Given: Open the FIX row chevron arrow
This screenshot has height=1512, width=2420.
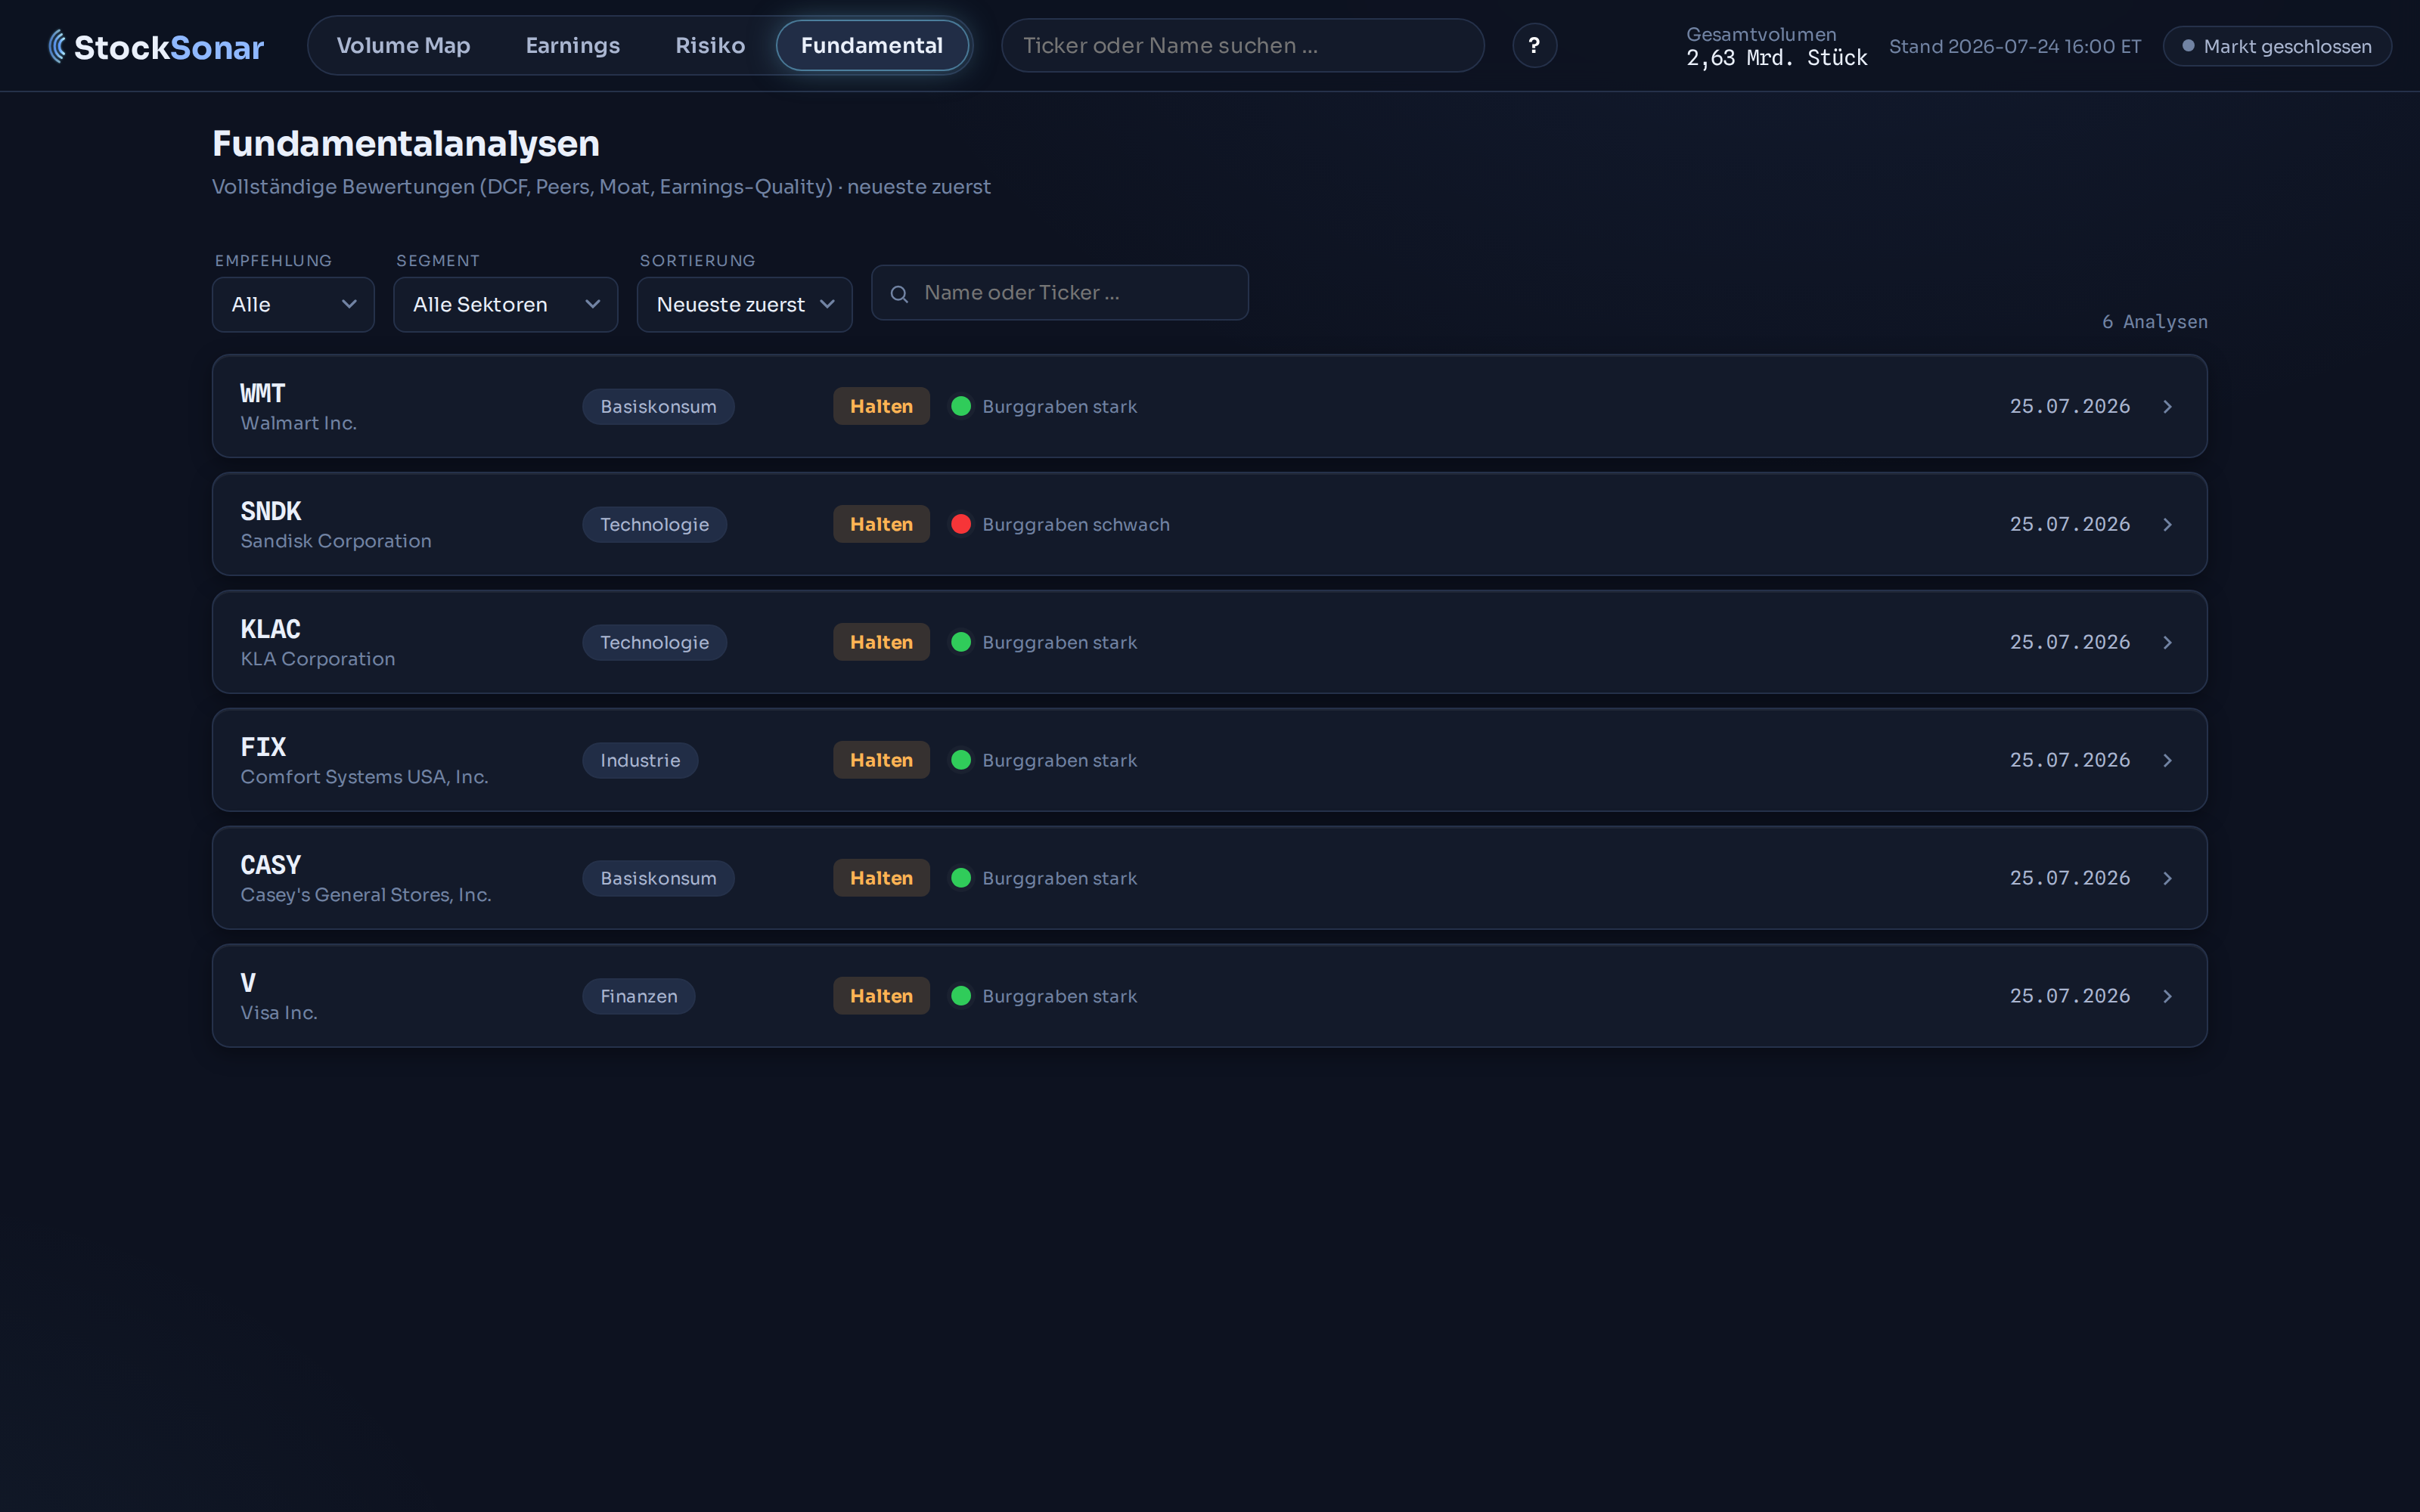Looking at the screenshot, I should click(2167, 760).
